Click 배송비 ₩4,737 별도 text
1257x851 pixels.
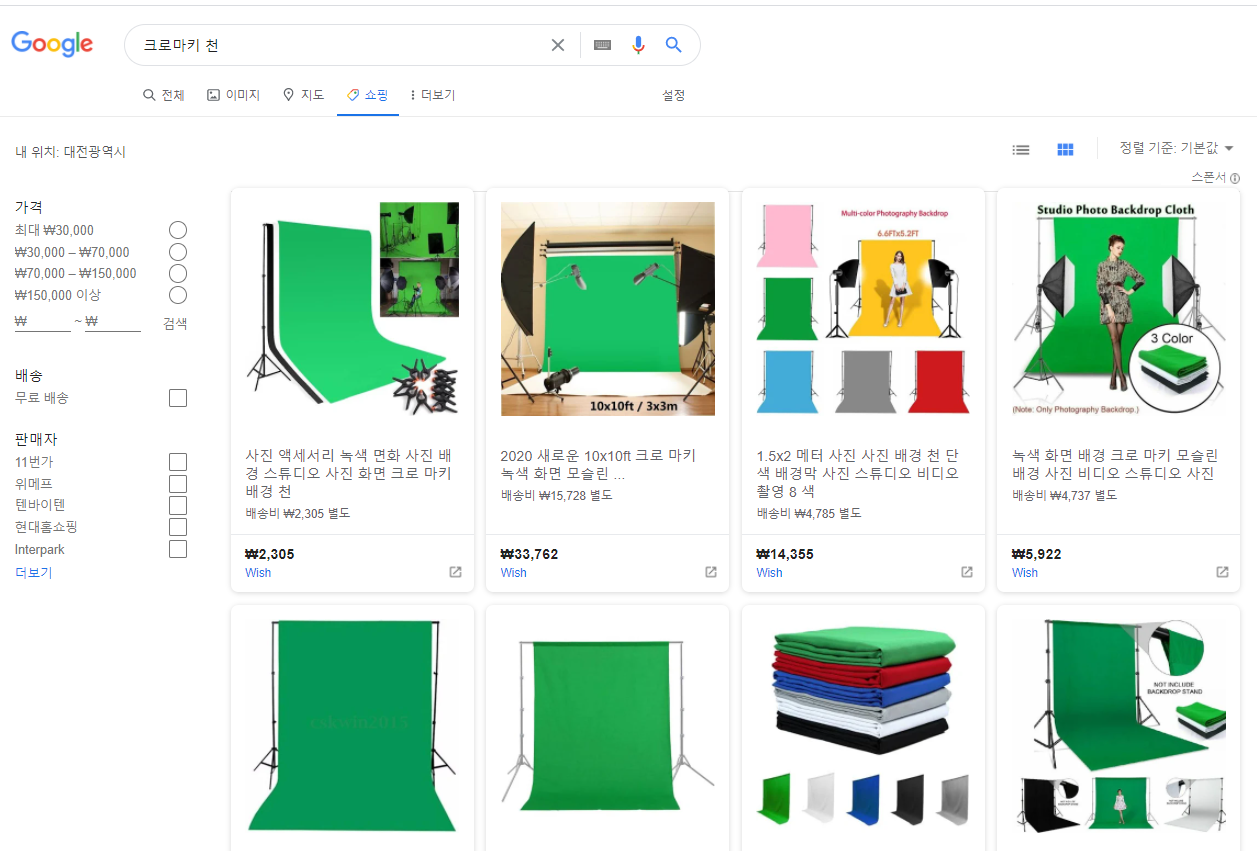pyautogui.click(x=1064, y=495)
